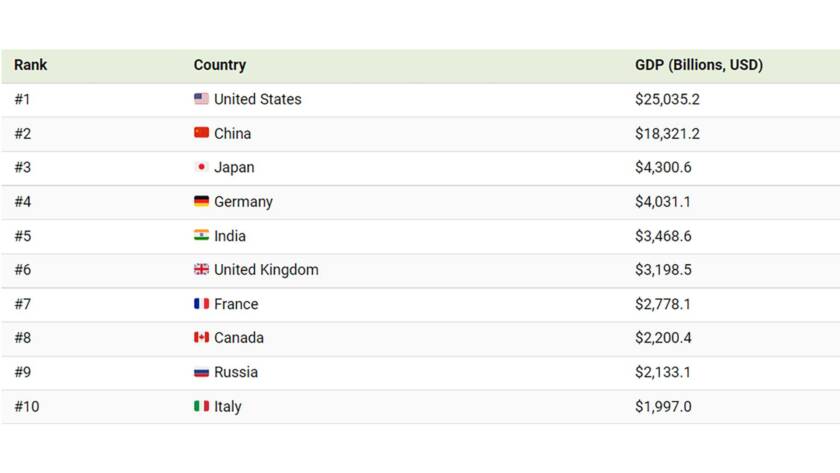Click the Country column header
The width and height of the screenshot is (840, 473).
220,65
